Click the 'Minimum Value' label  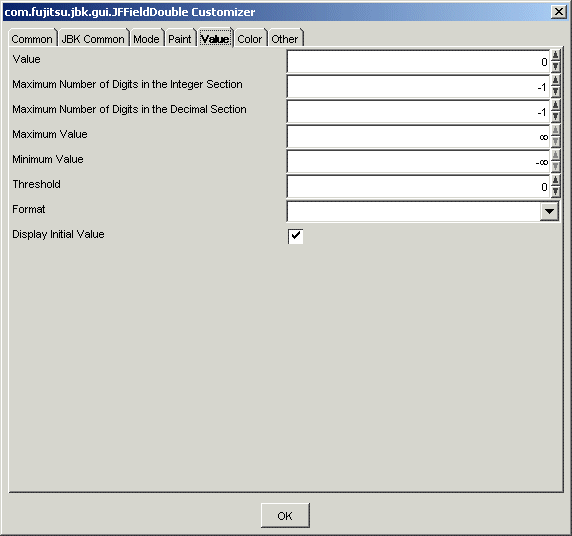(x=48, y=159)
